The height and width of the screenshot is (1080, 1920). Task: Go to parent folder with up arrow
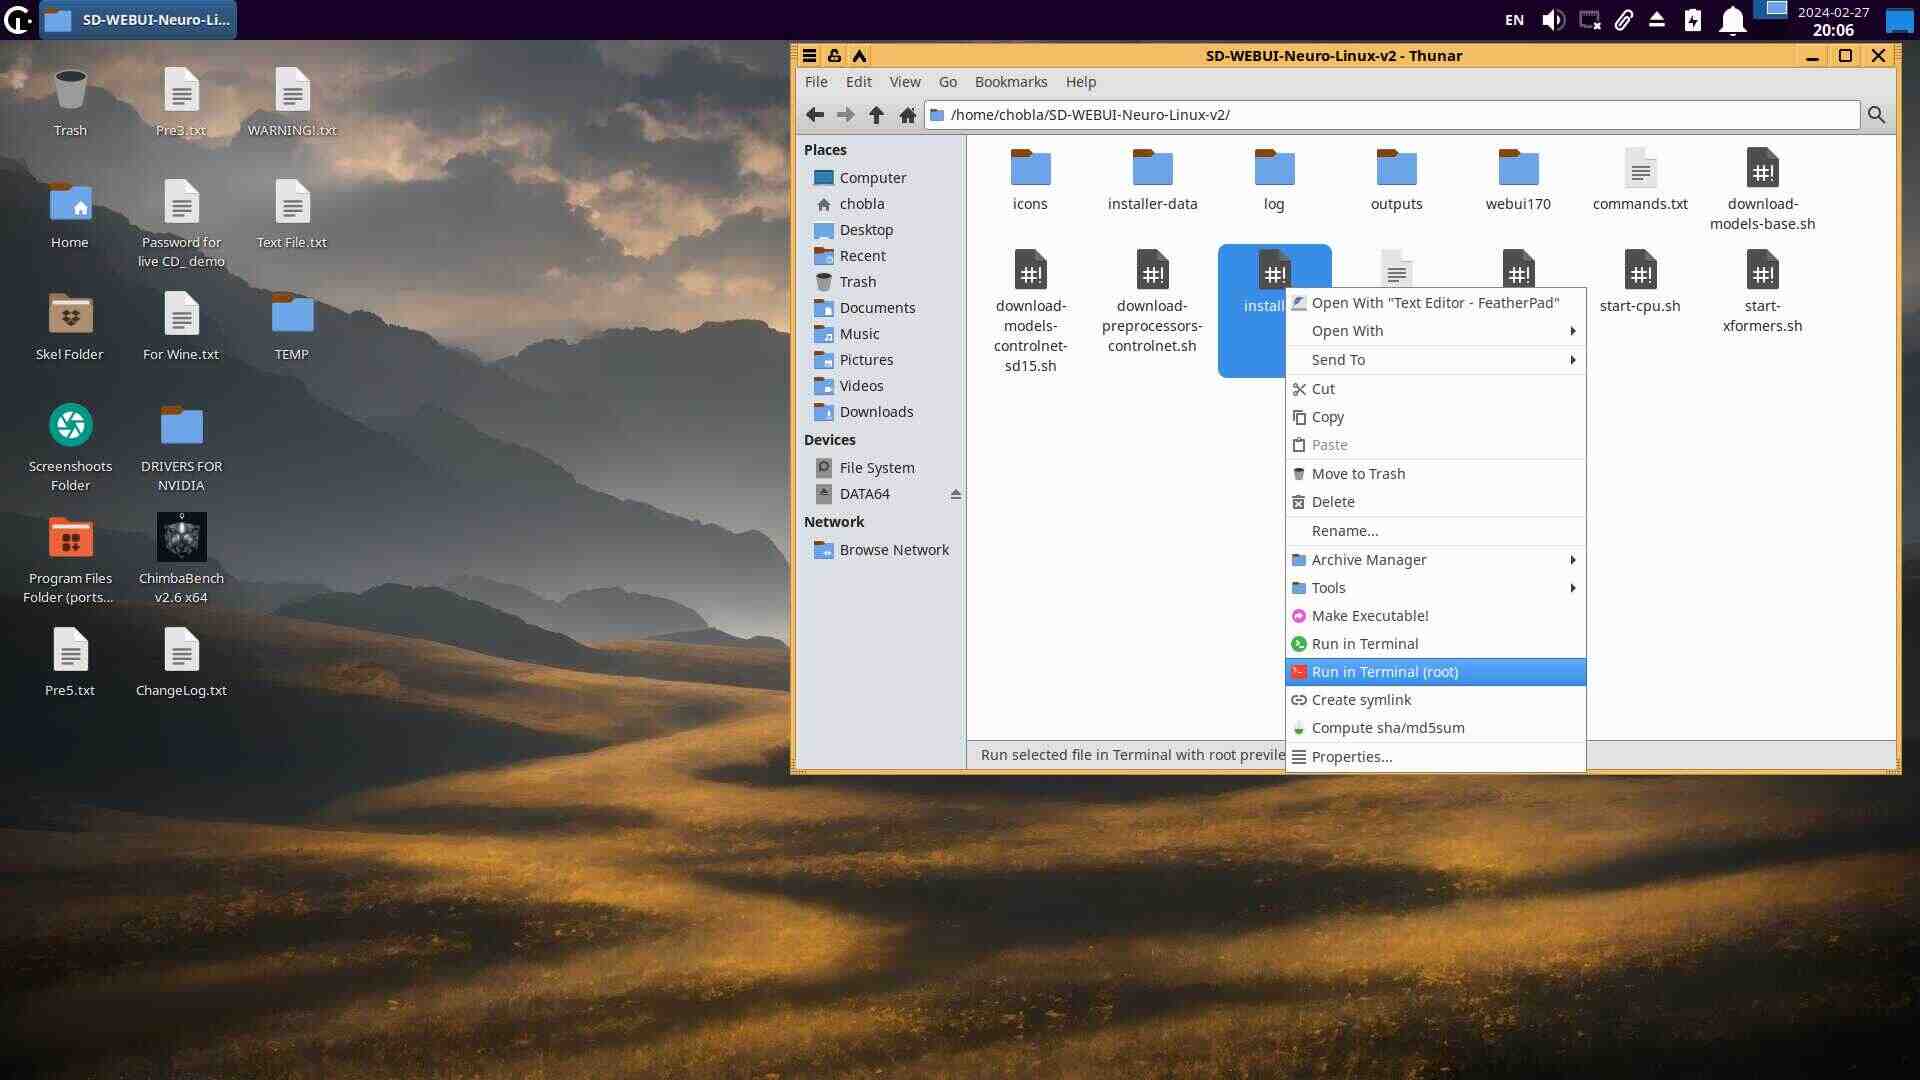876,115
